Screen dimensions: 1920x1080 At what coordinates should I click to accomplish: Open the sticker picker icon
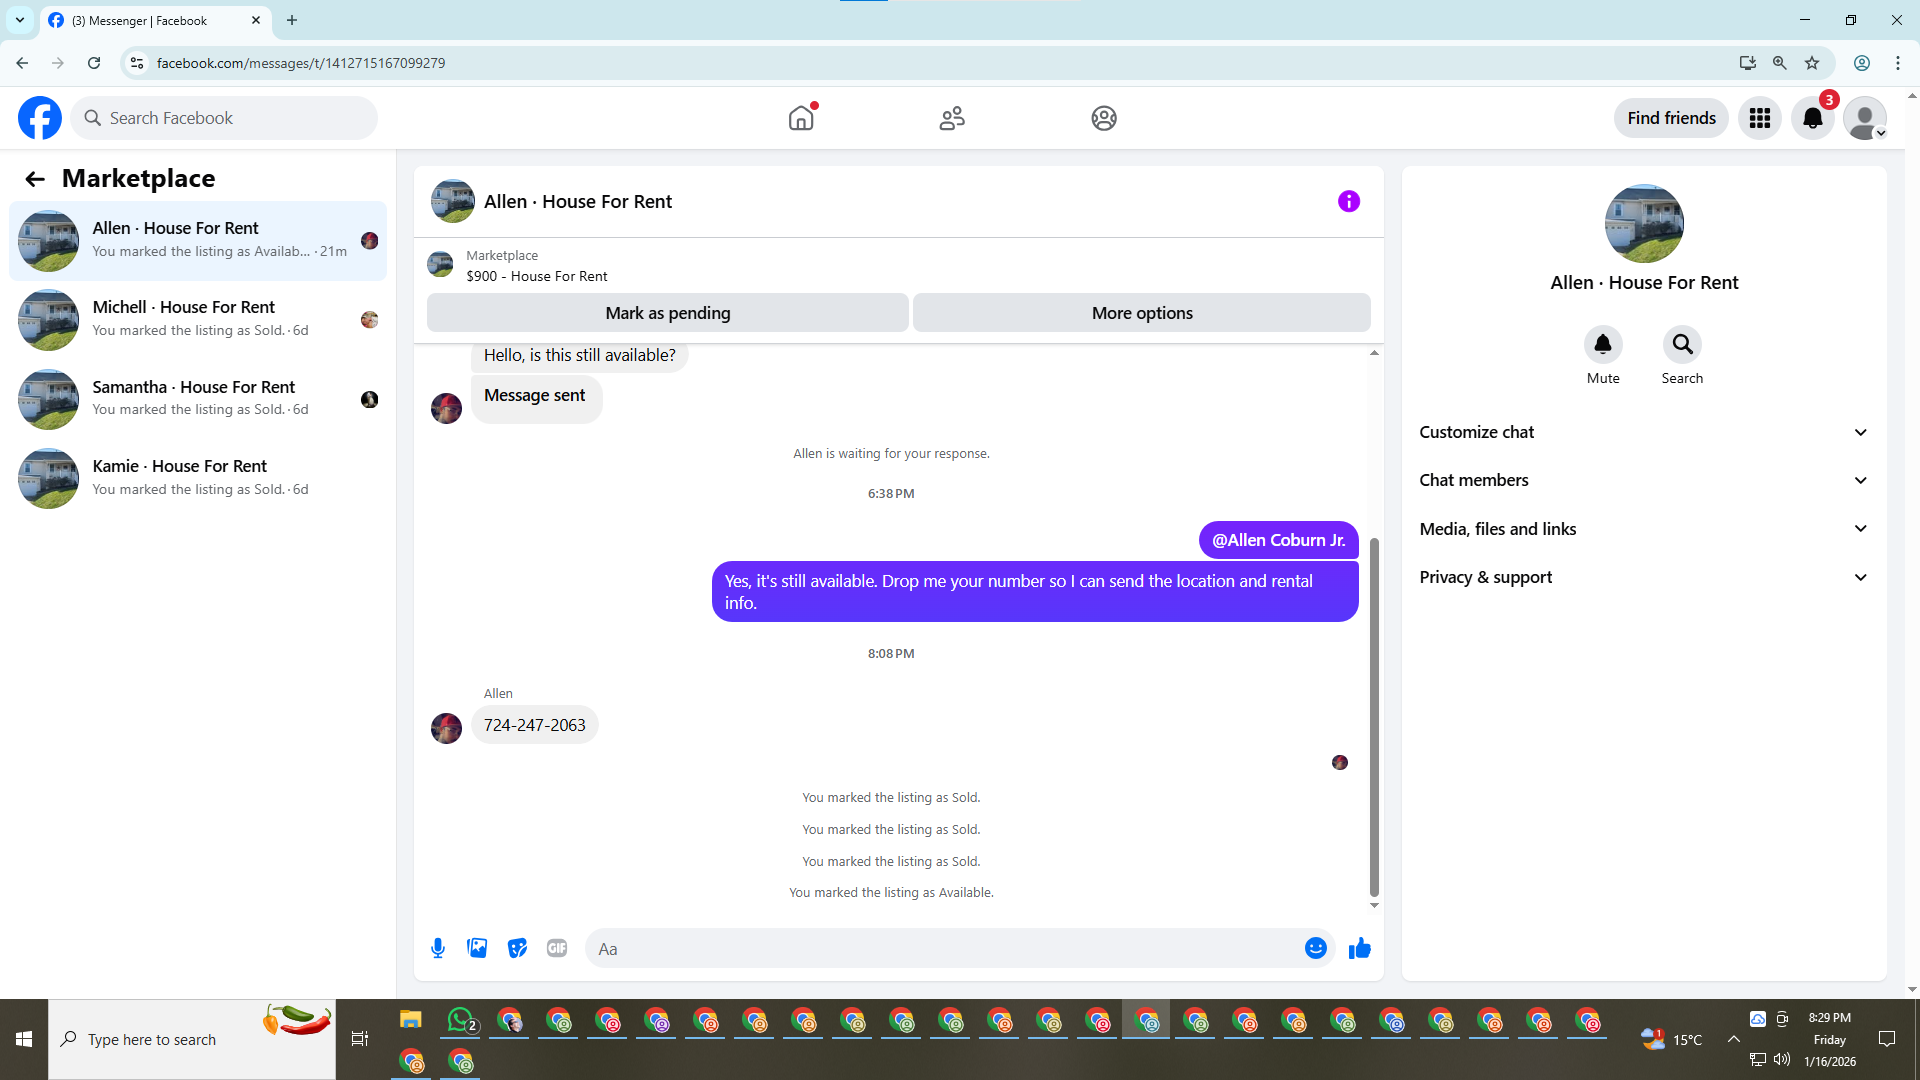coord(517,948)
